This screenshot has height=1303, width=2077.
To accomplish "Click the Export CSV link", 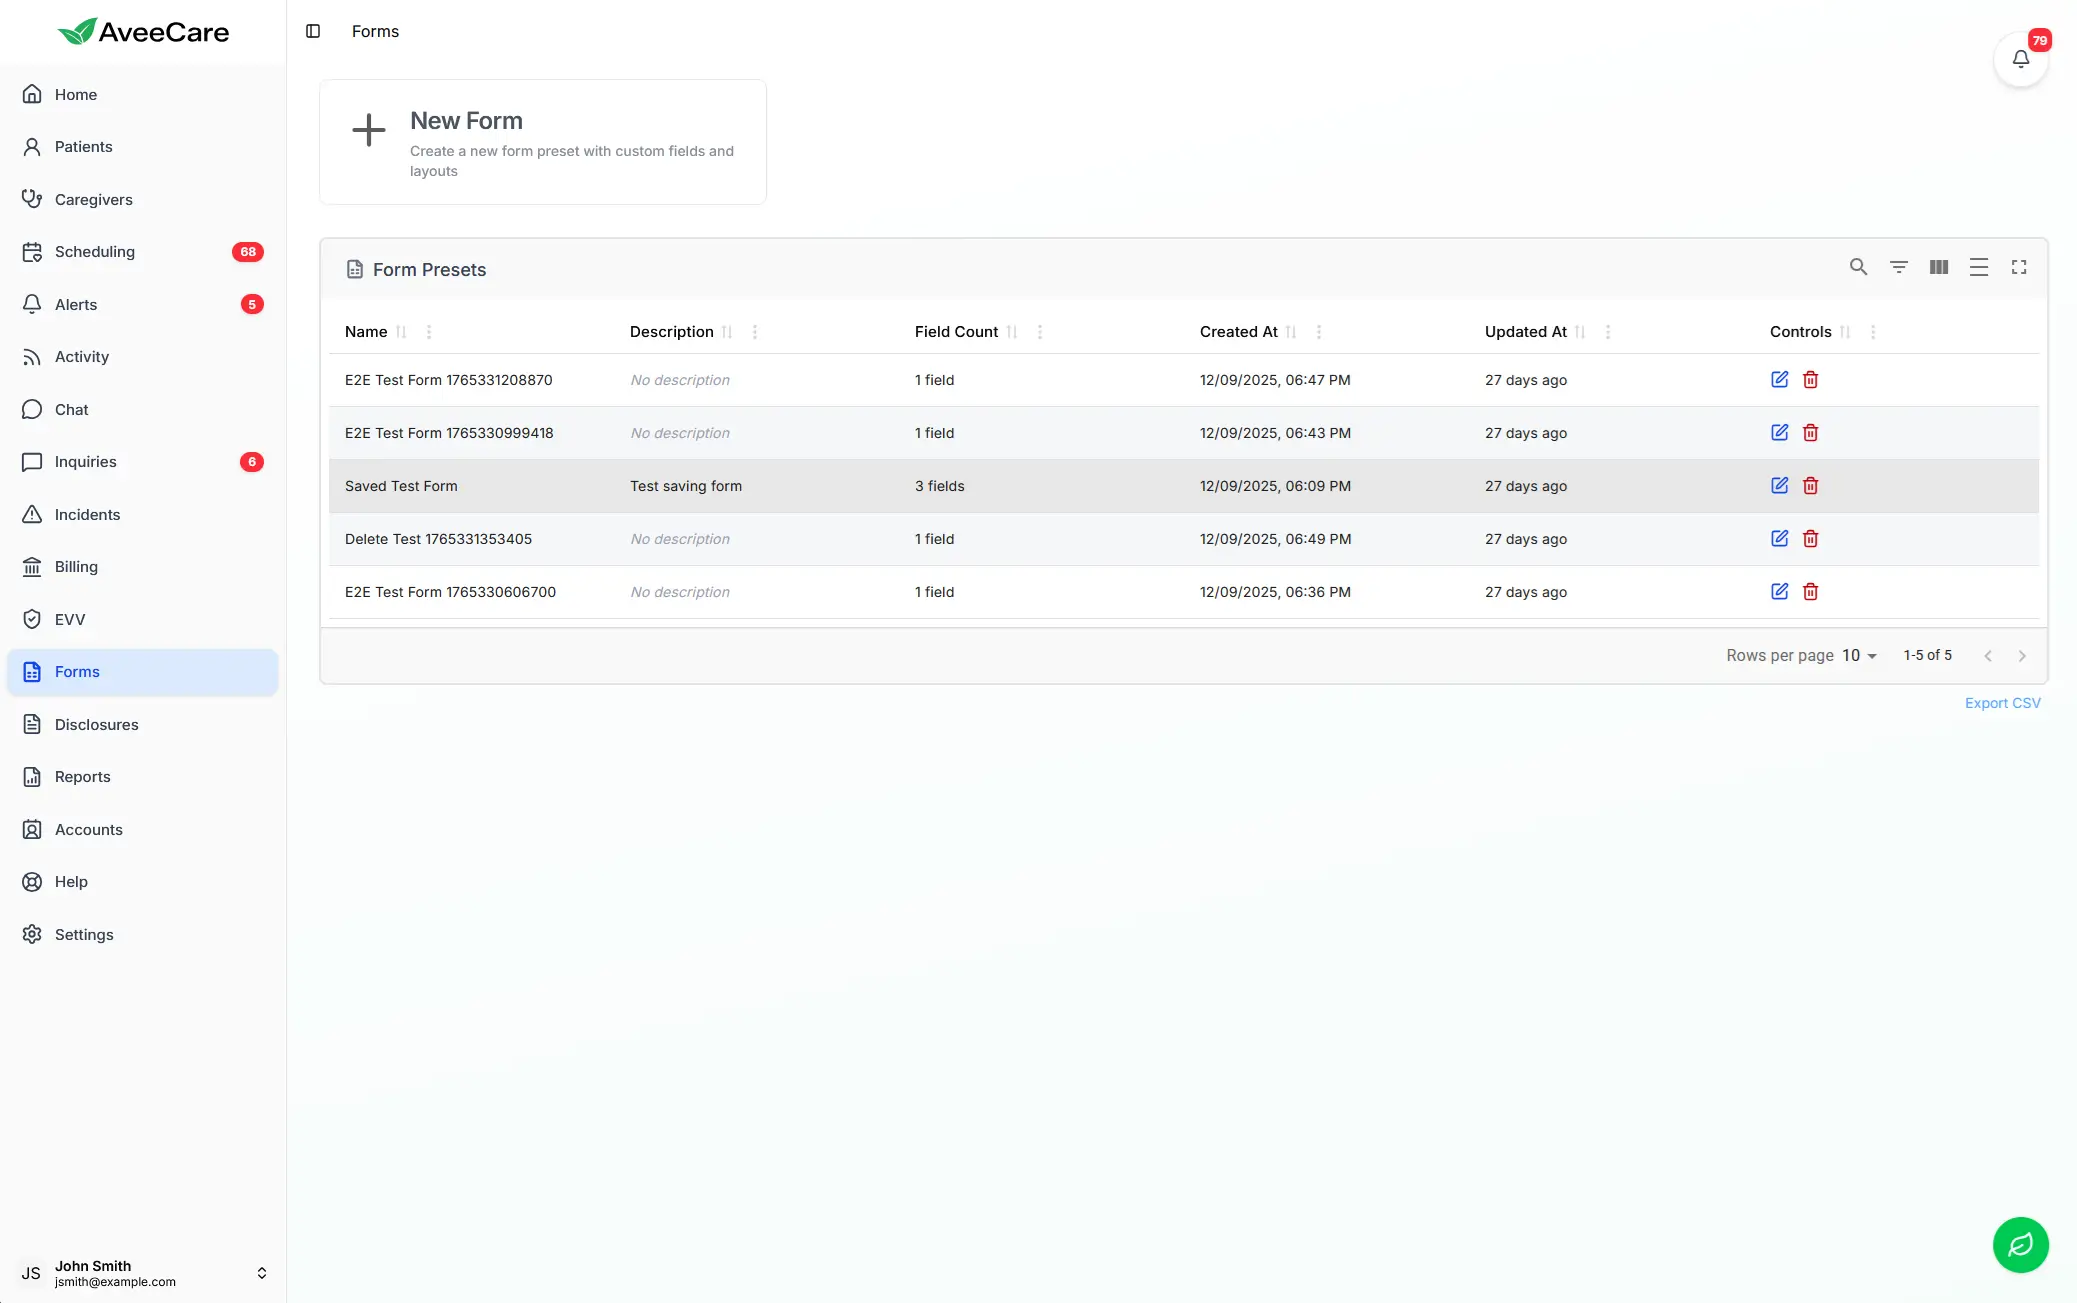I will coord(2002,703).
